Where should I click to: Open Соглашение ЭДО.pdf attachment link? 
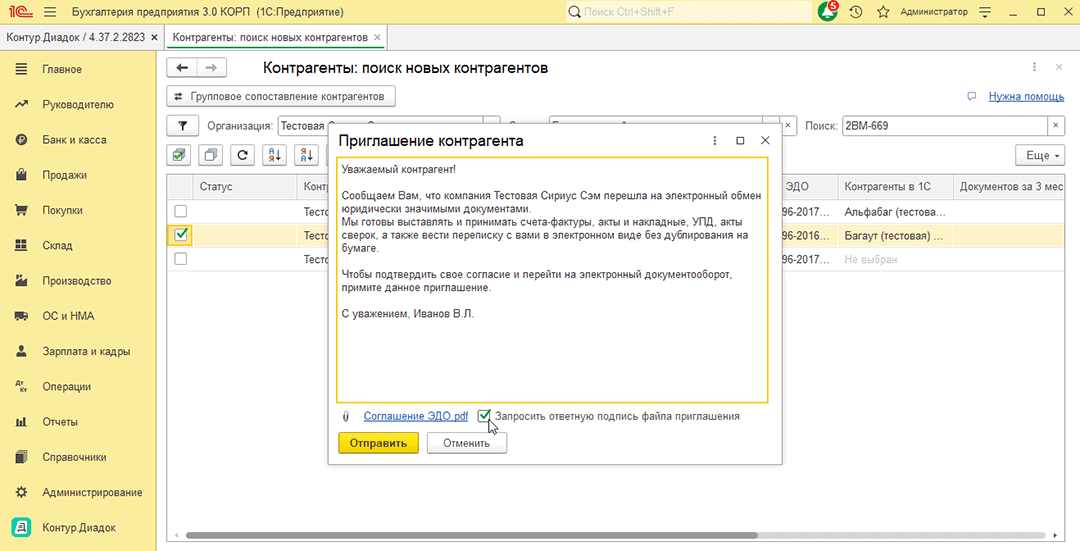416,416
